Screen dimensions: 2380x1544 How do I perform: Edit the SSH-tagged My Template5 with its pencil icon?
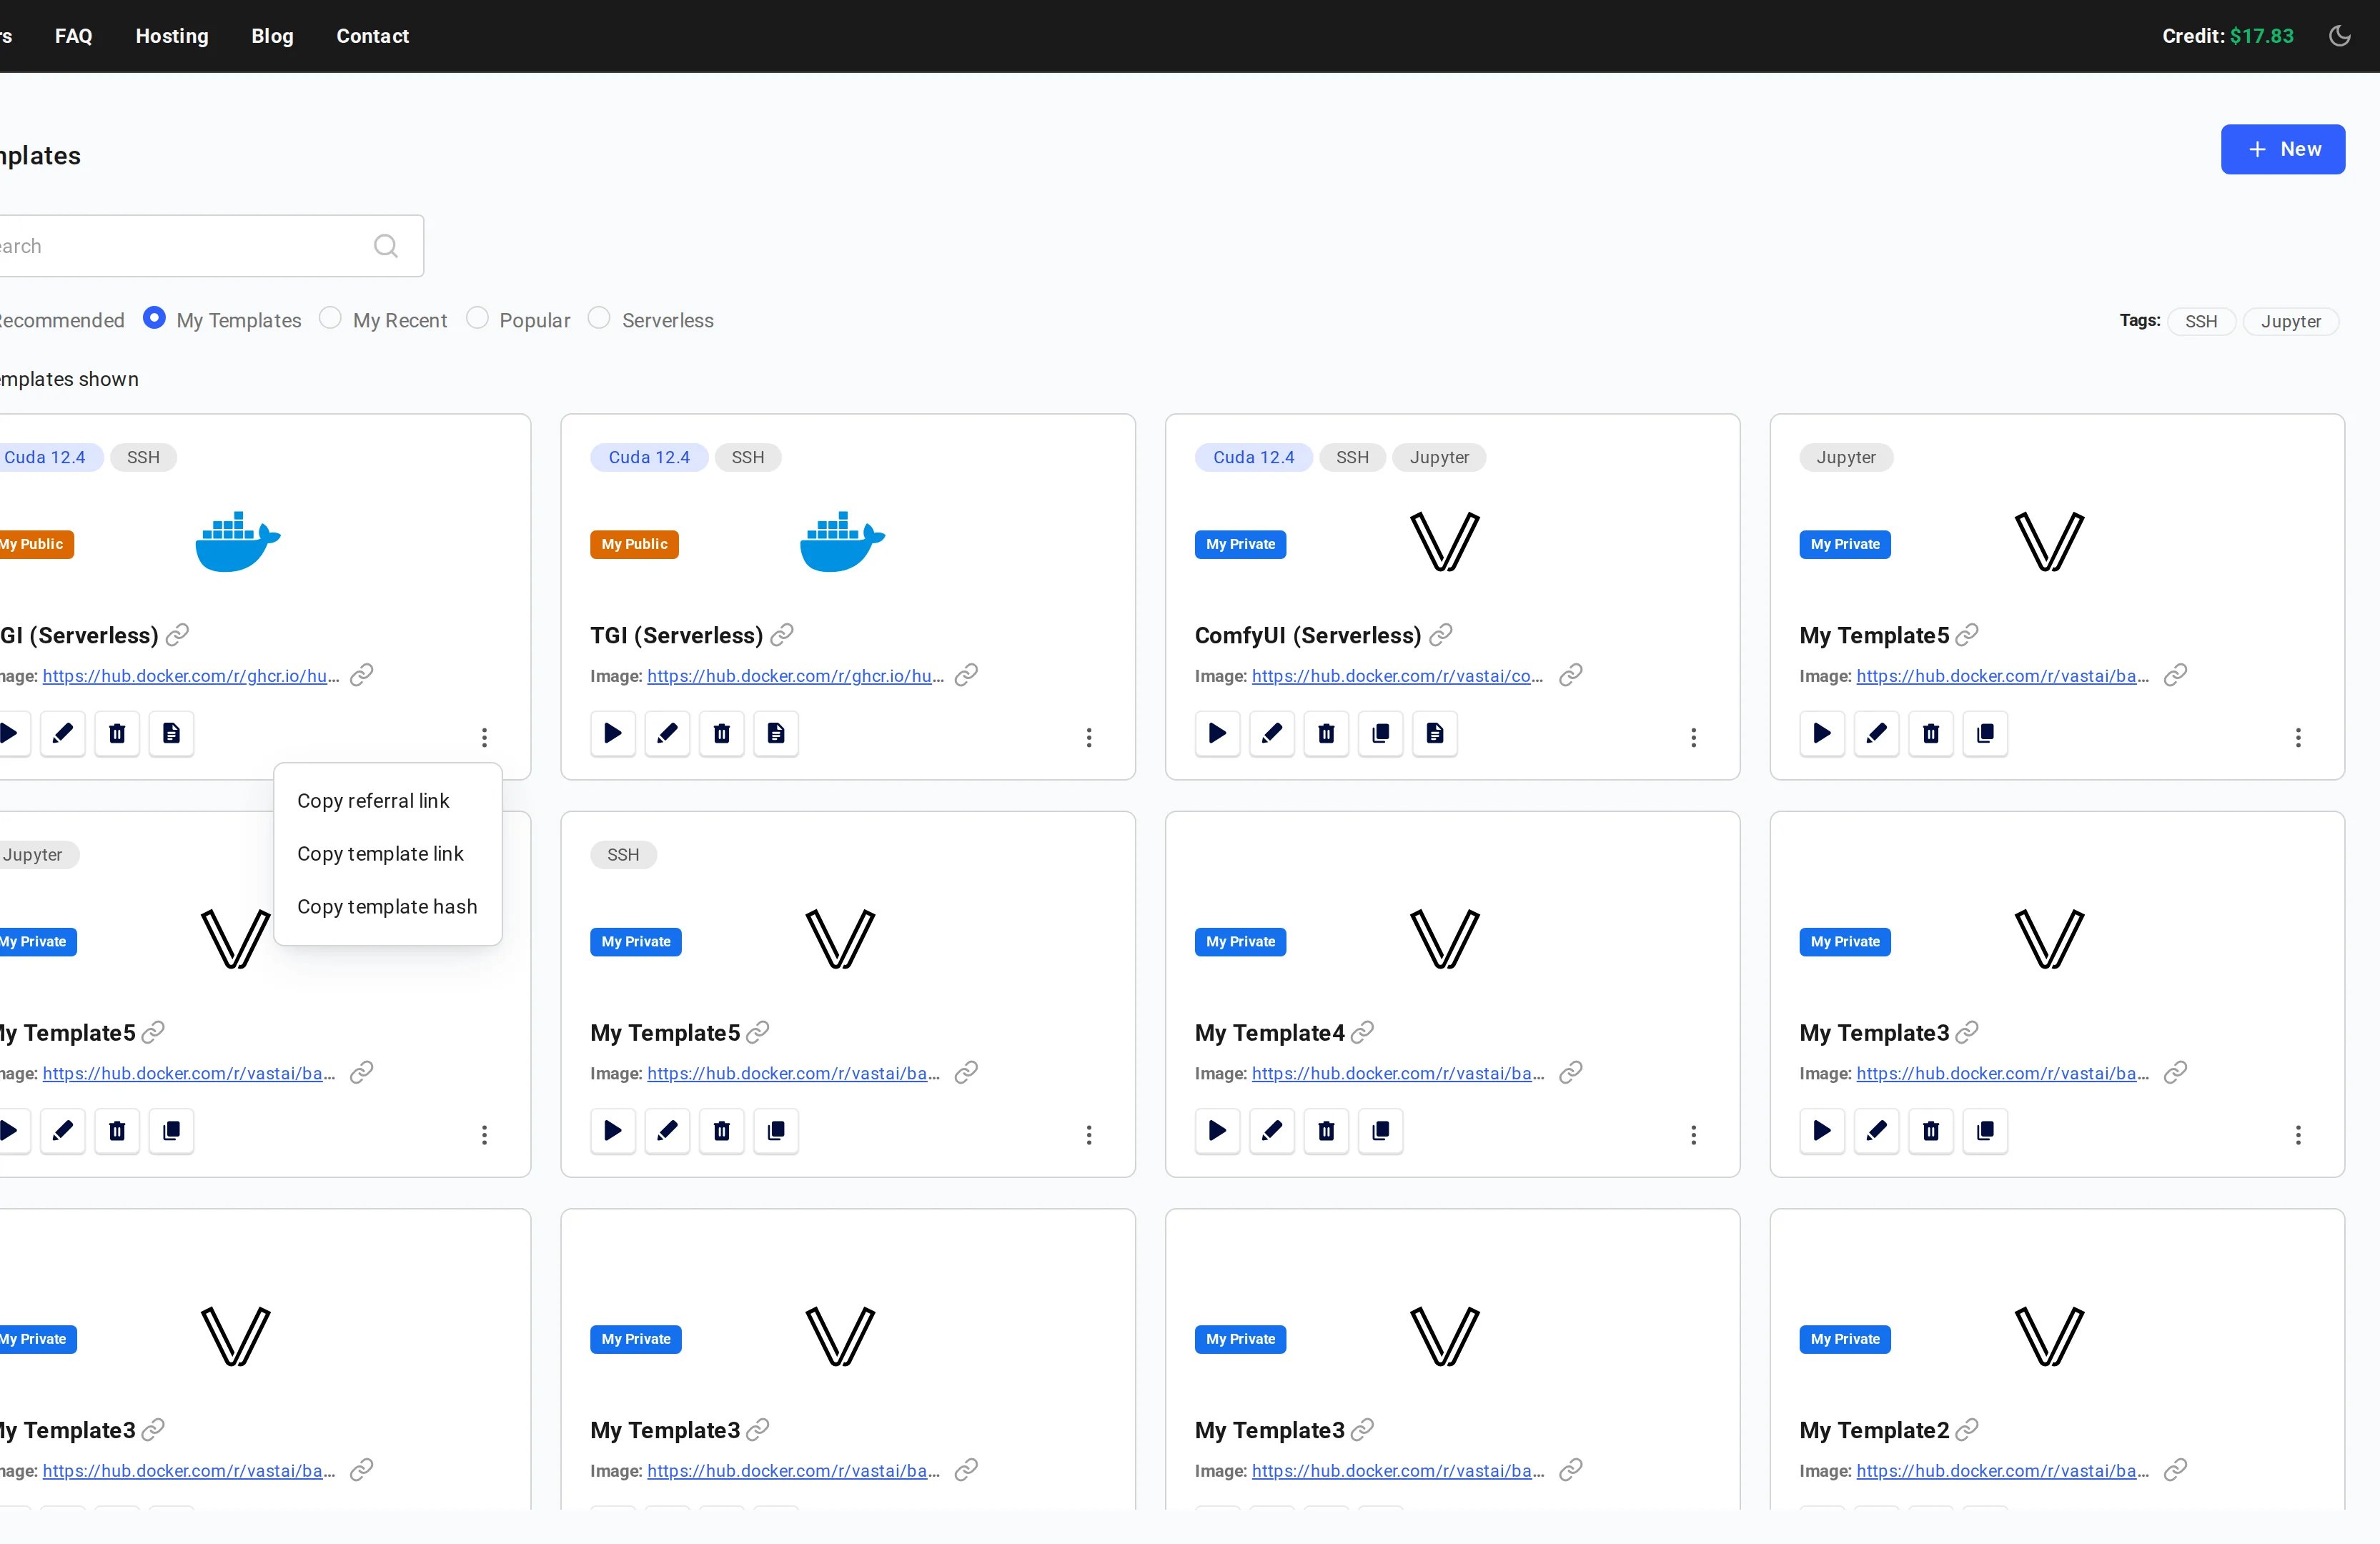667,1130
